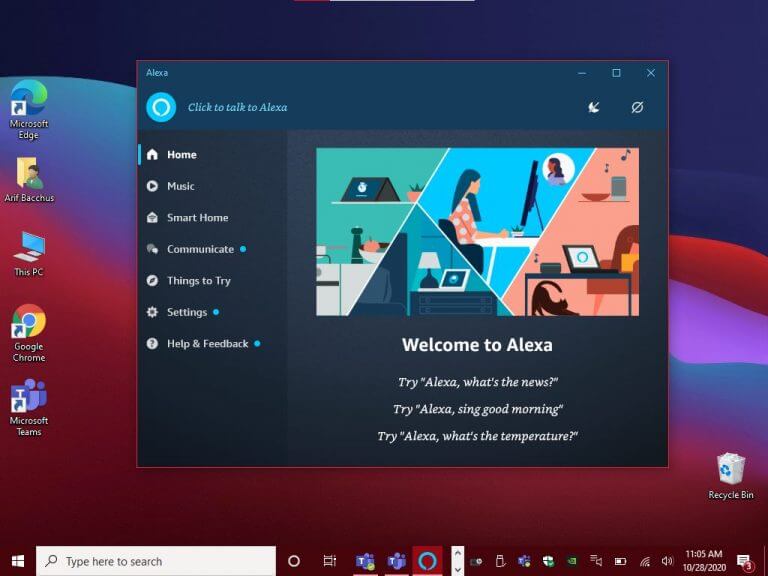Open Help & Feedback

(213, 344)
